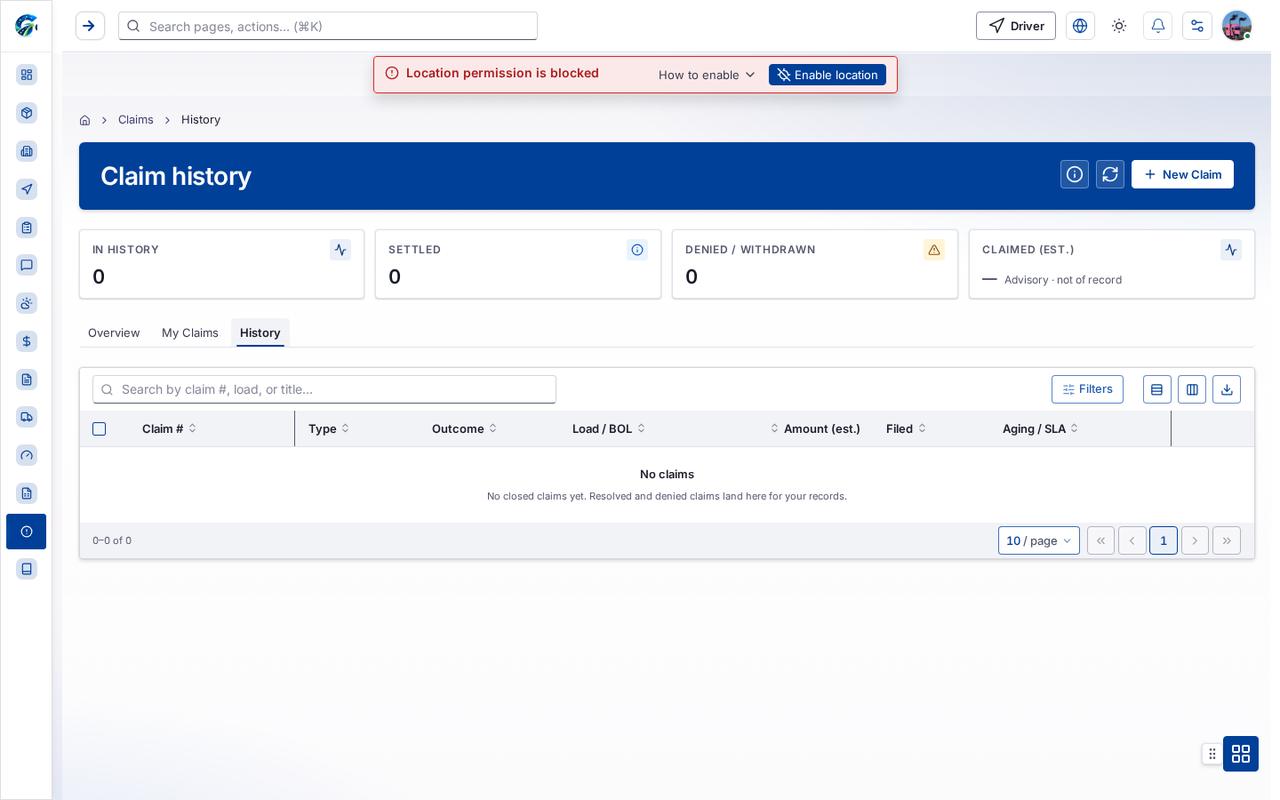Viewport: 1280px width, 800px height.
Task: Click the table density rows icon
Action: (x=1157, y=389)
